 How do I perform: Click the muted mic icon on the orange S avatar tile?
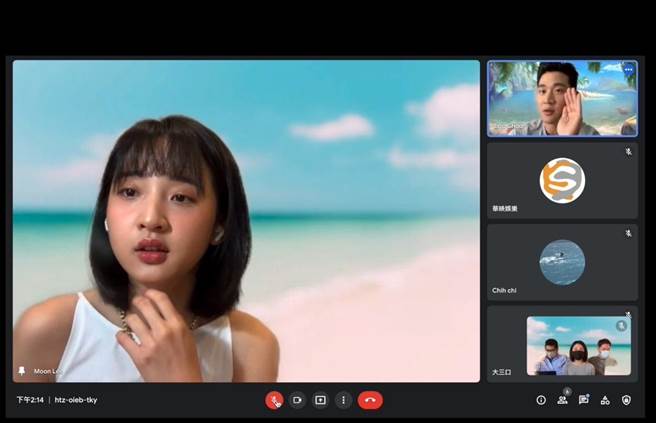click(x=628, y=151)
